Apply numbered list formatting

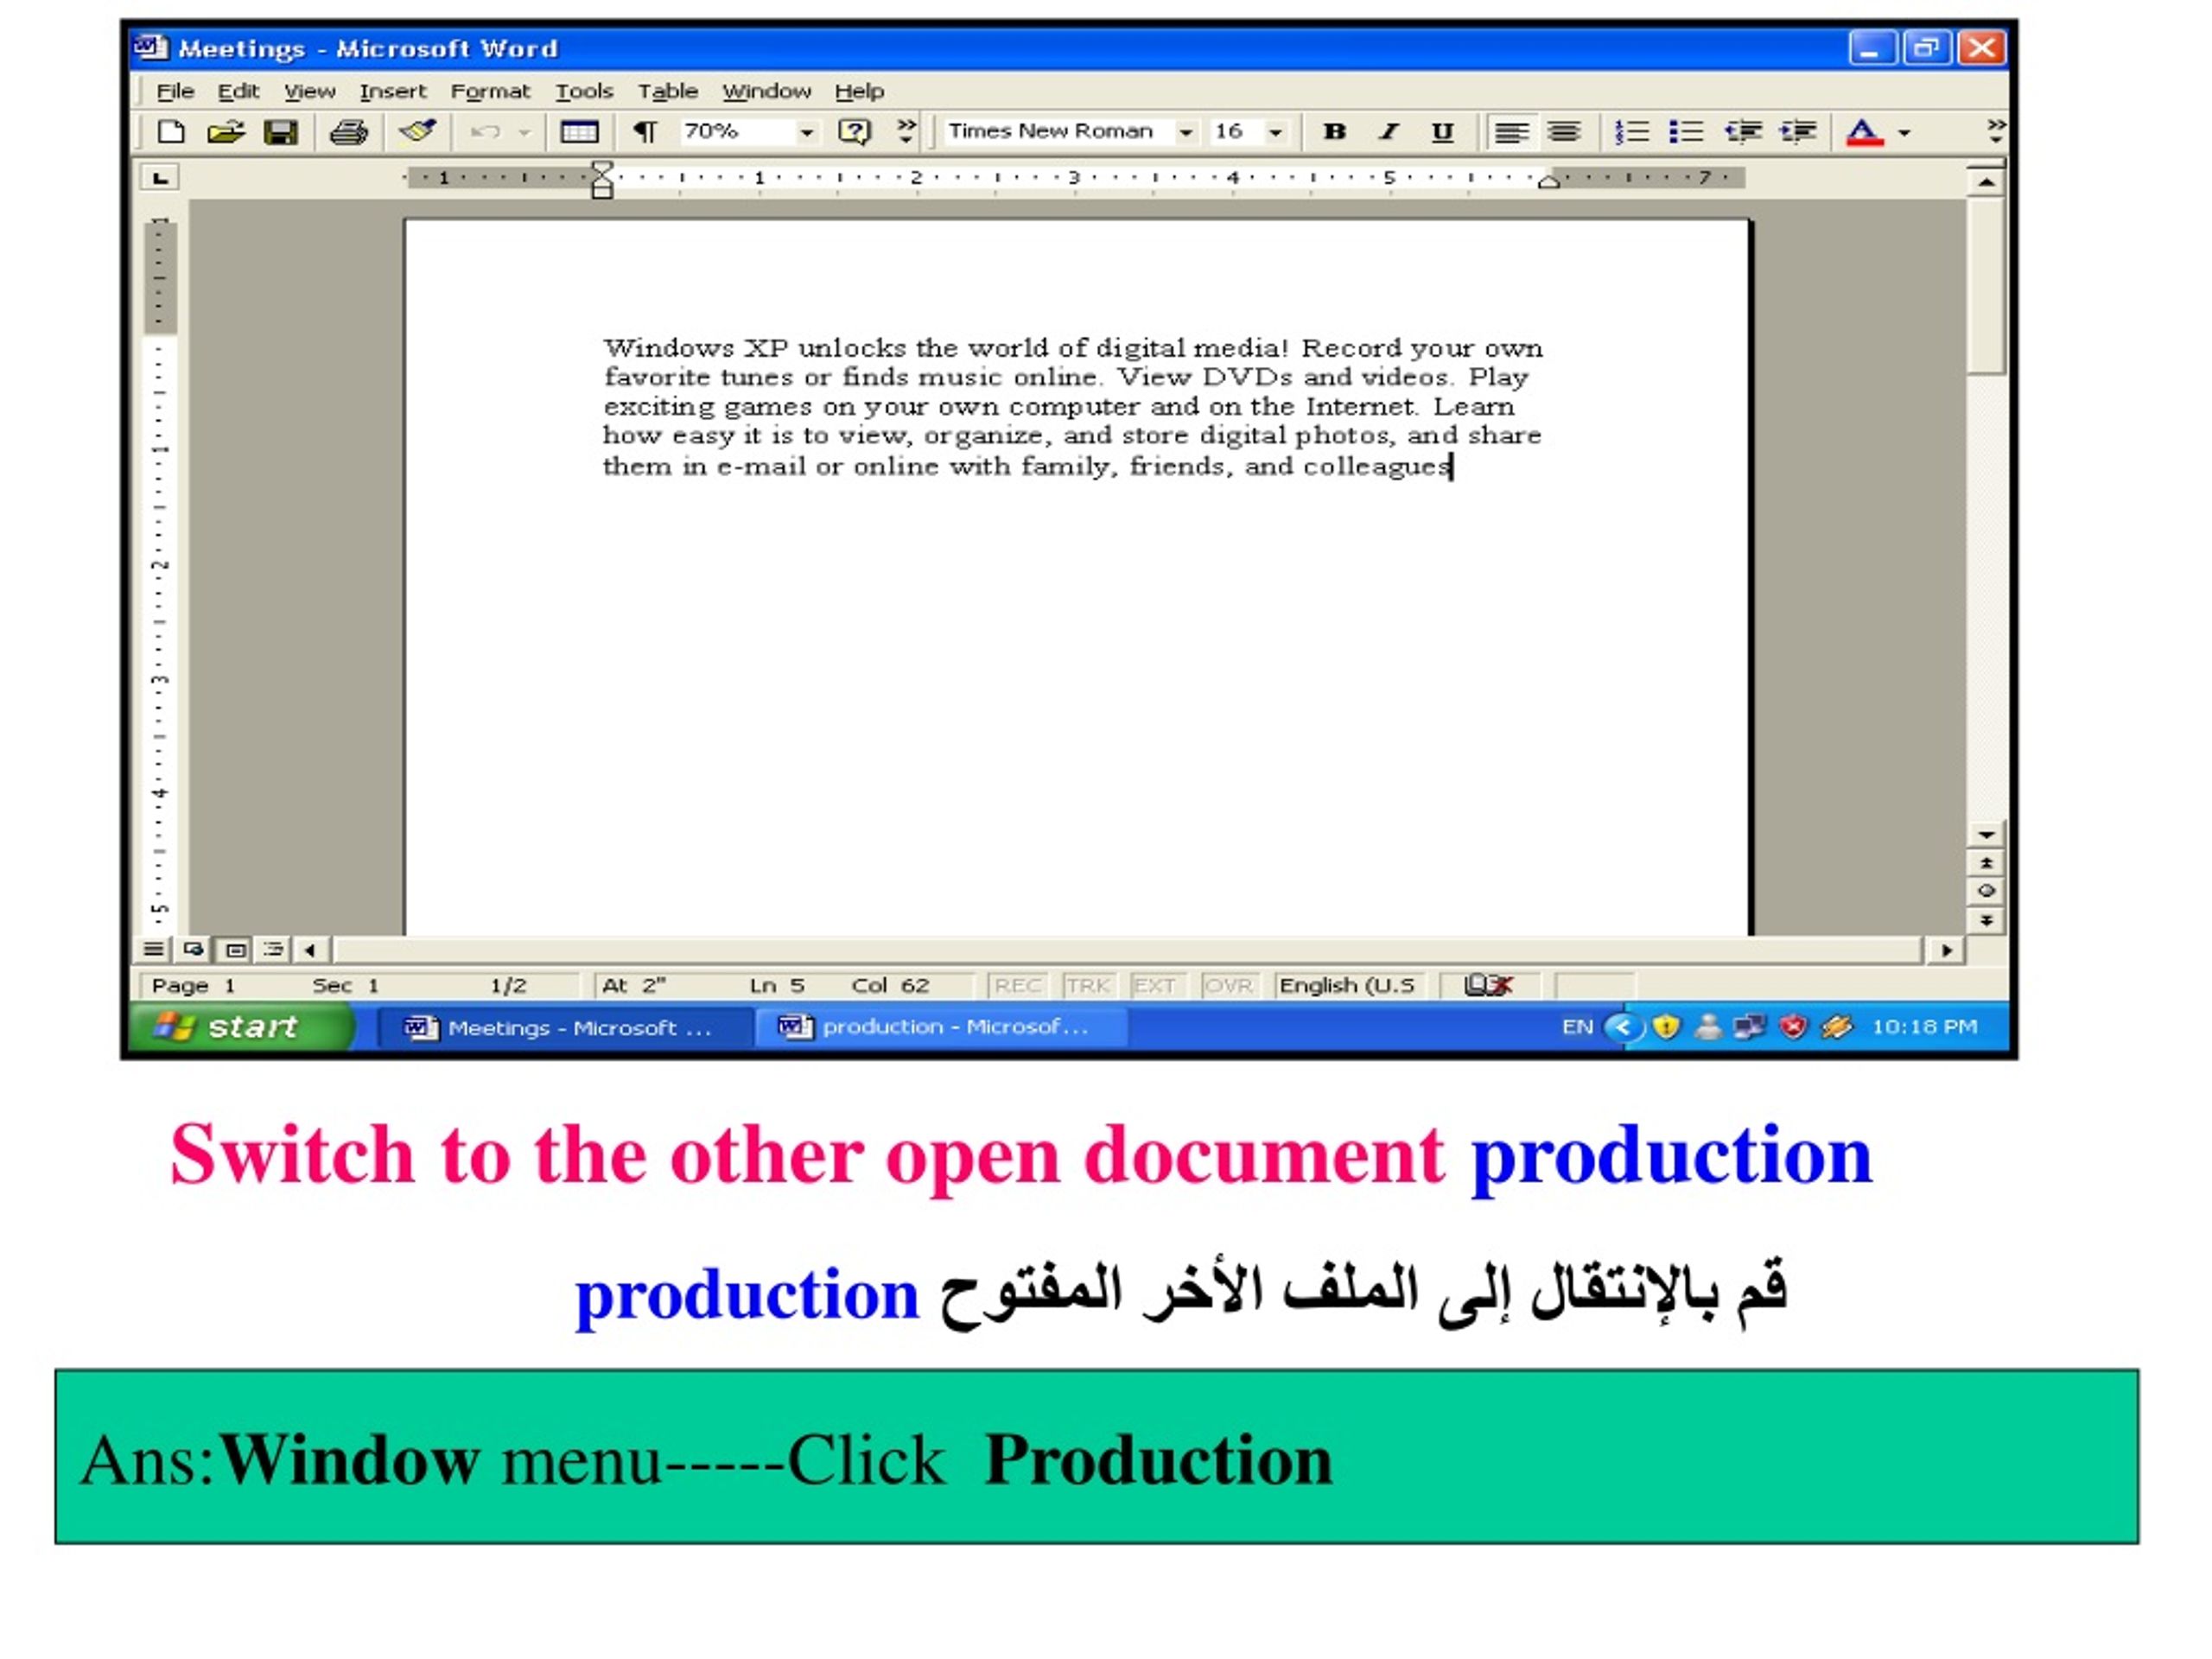pyautogui.click(x=1632, y=132)
